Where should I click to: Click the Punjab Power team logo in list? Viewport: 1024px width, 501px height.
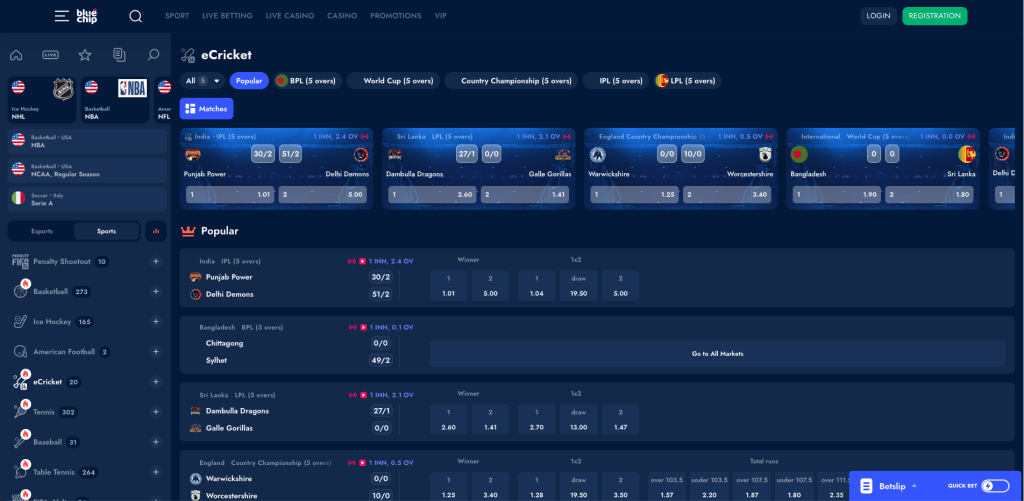[195, 277]
